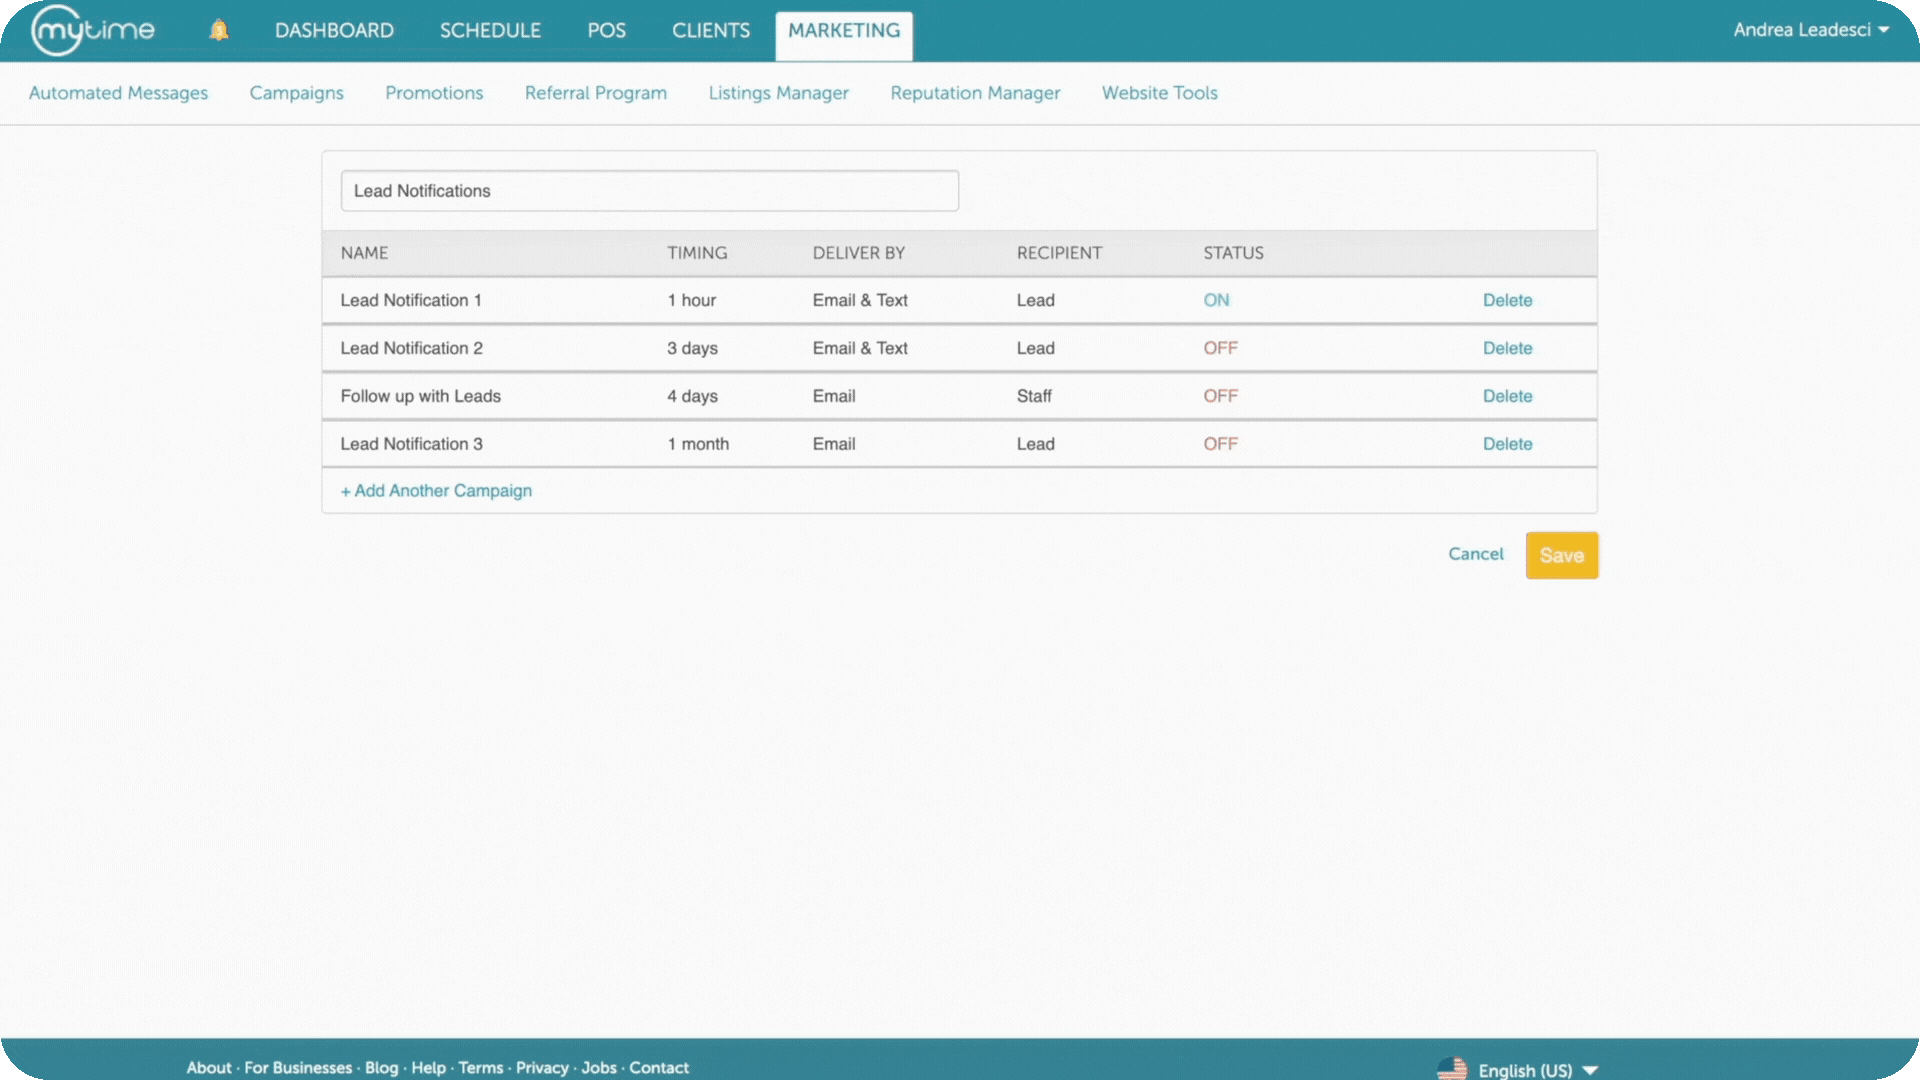Open the Blog footer link
Viewport: 1920px width, 1080px height.
[381, 1068]
